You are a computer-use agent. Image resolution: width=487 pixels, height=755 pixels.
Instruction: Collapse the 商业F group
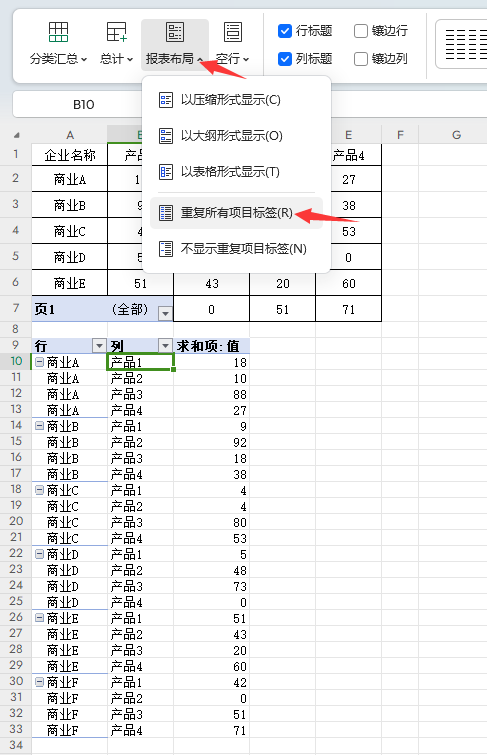(x=39, y=682)
